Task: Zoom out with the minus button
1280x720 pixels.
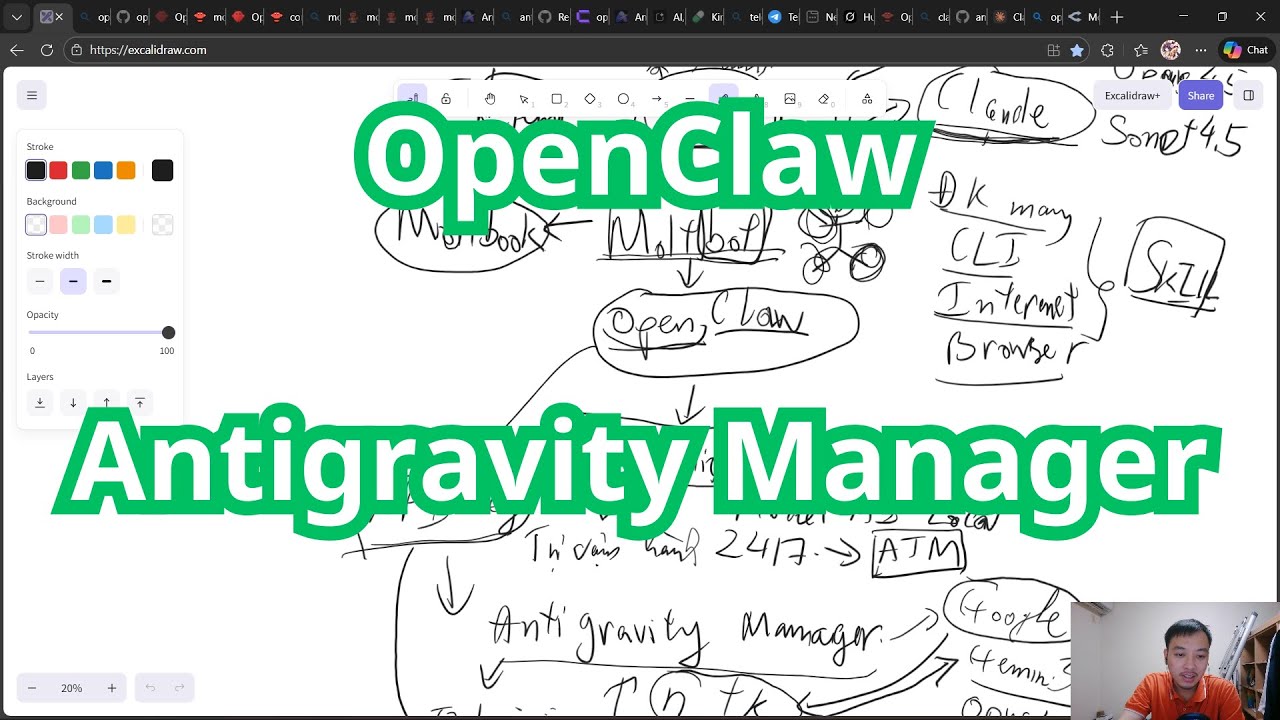Action: [32, 688]
